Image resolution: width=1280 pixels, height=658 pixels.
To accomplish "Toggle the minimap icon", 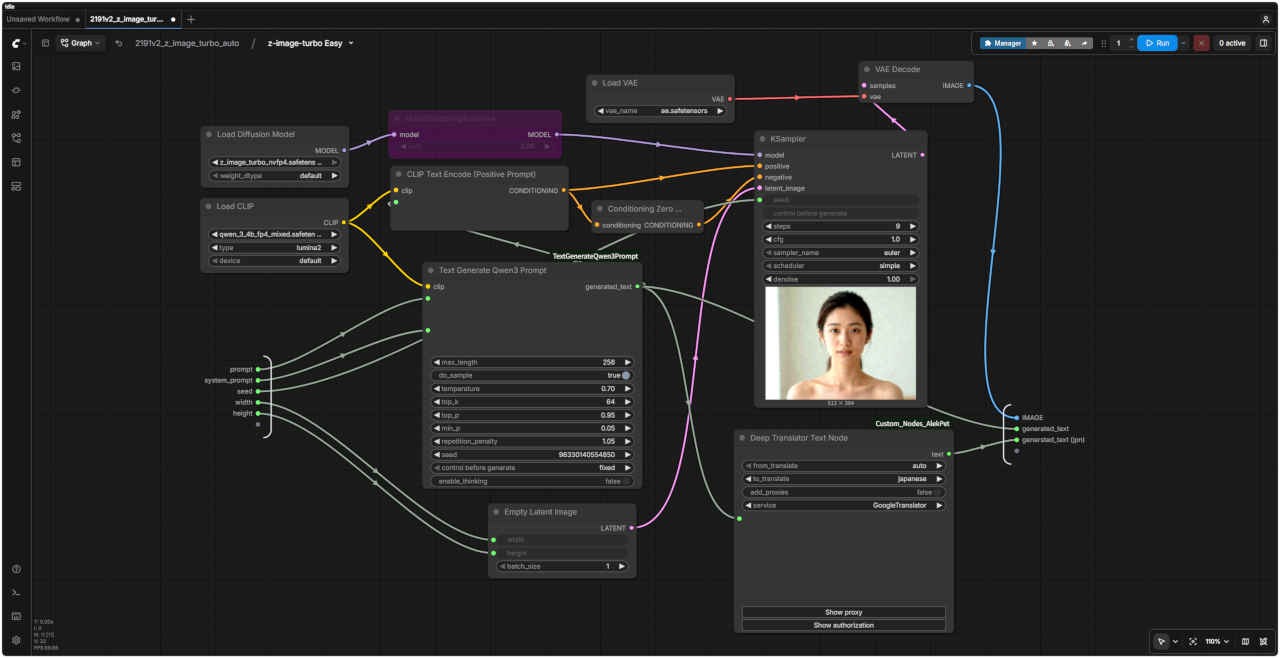I will (x=1245, y=641).
